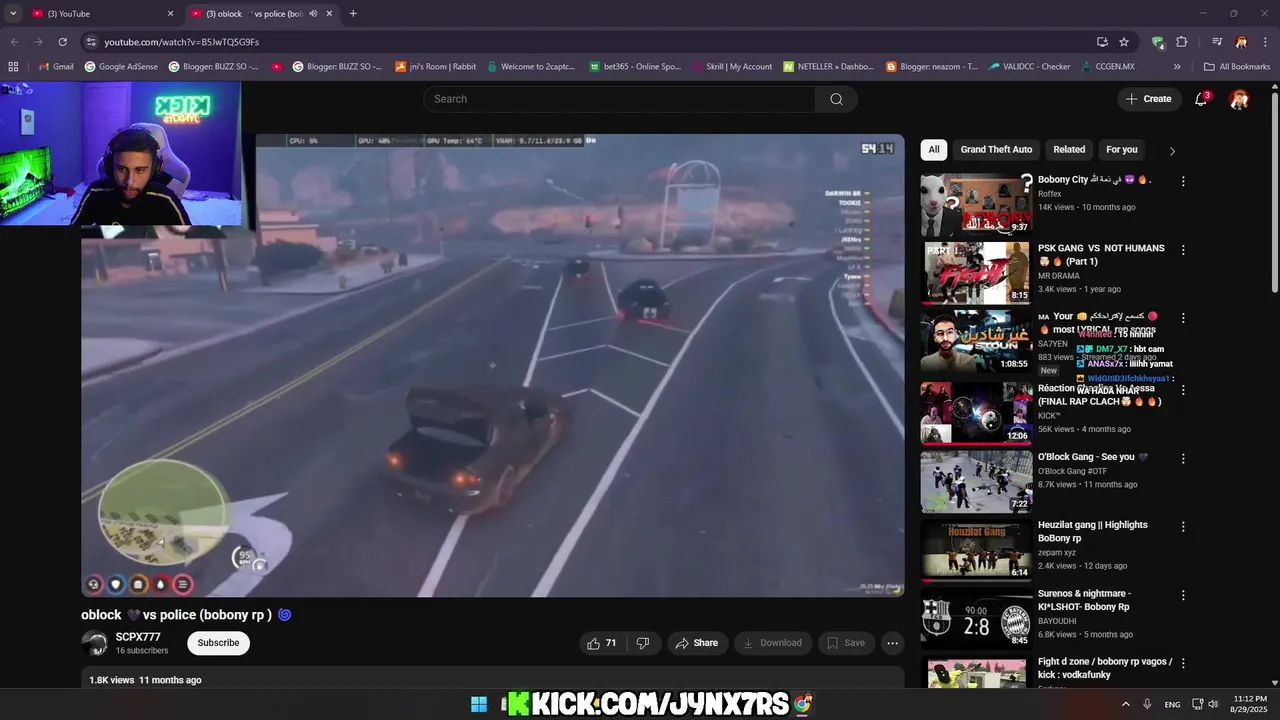Open Surenos & nightmare video thumbnail
This screenshot has height=720, width=1280.
coord(975,618)
